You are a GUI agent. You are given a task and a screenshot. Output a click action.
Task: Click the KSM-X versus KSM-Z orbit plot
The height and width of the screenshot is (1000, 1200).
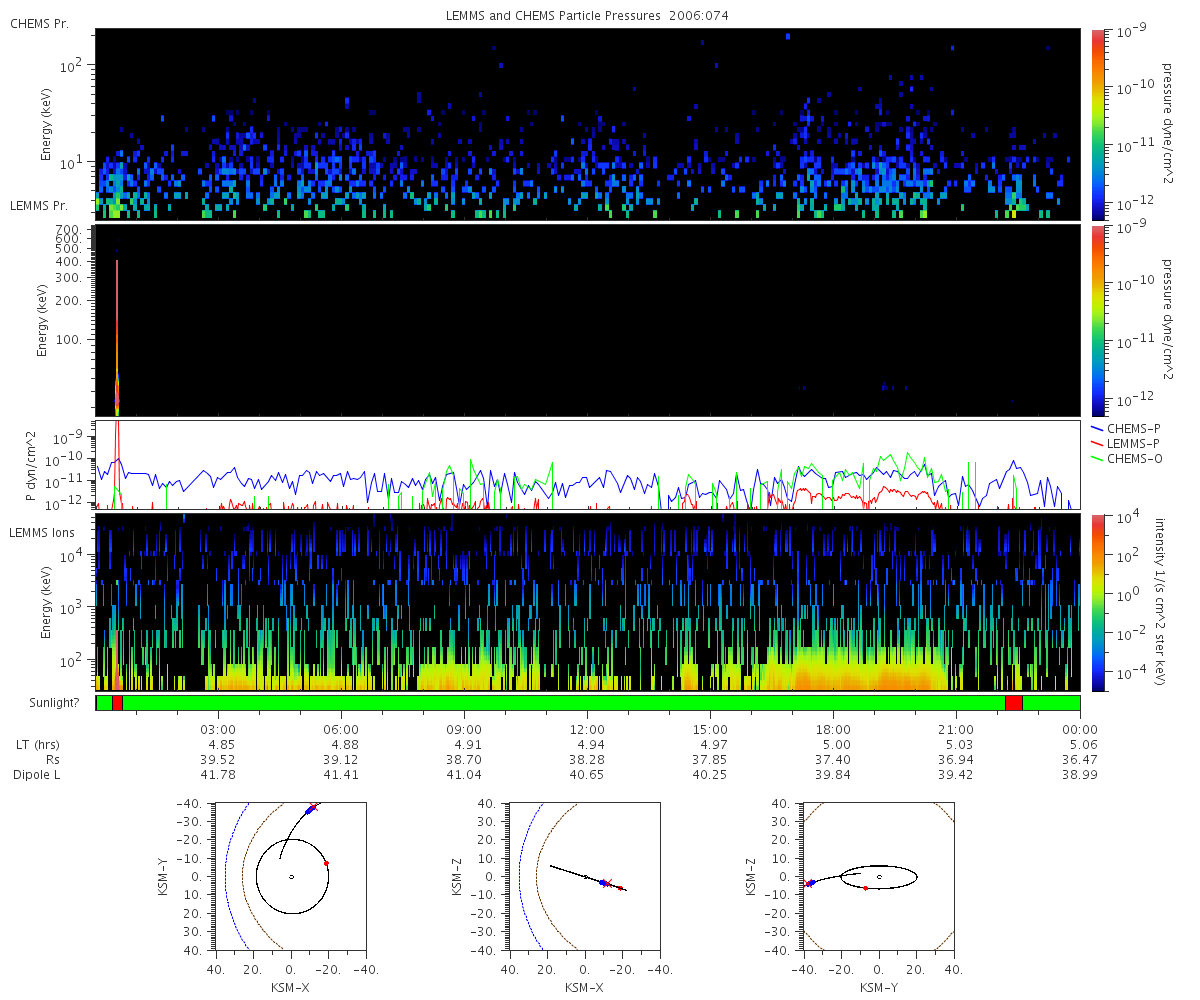(585, 876)
